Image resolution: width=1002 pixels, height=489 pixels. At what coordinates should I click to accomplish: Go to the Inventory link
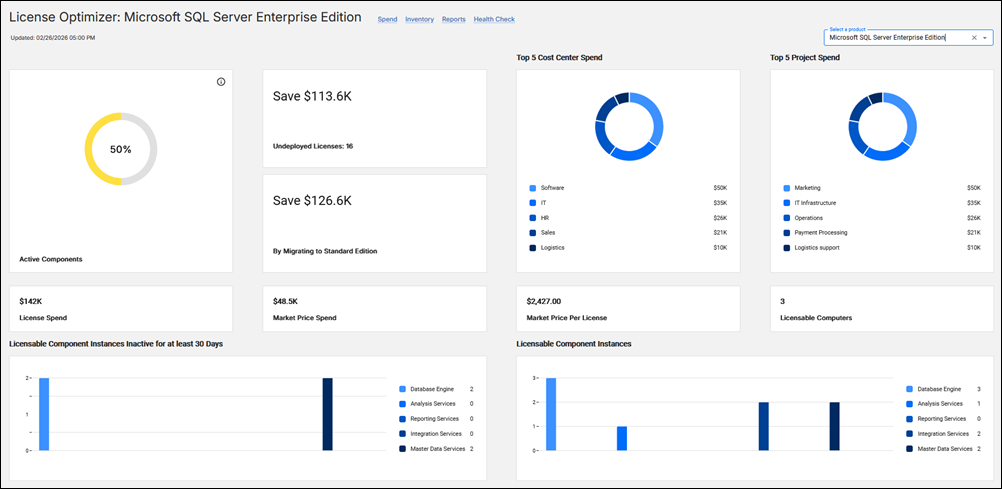419,19
